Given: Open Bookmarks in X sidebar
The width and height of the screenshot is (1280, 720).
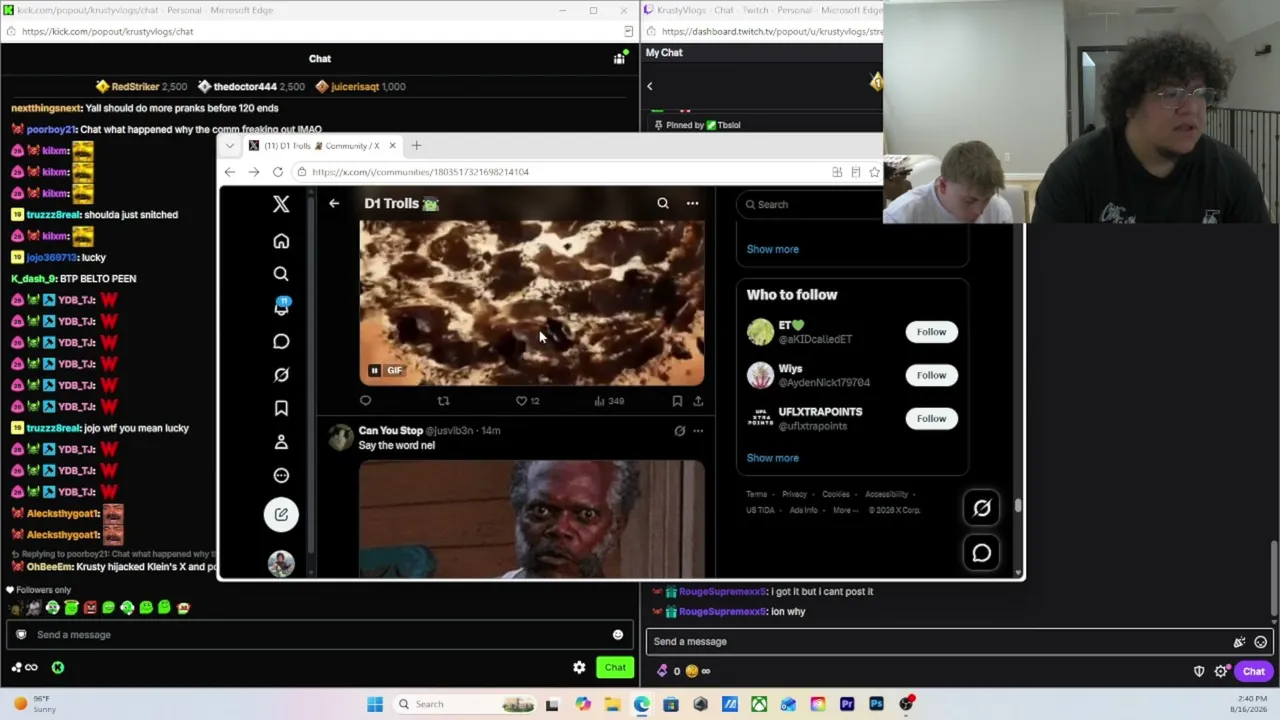Looking at the screenshot, I should point(281,408).
